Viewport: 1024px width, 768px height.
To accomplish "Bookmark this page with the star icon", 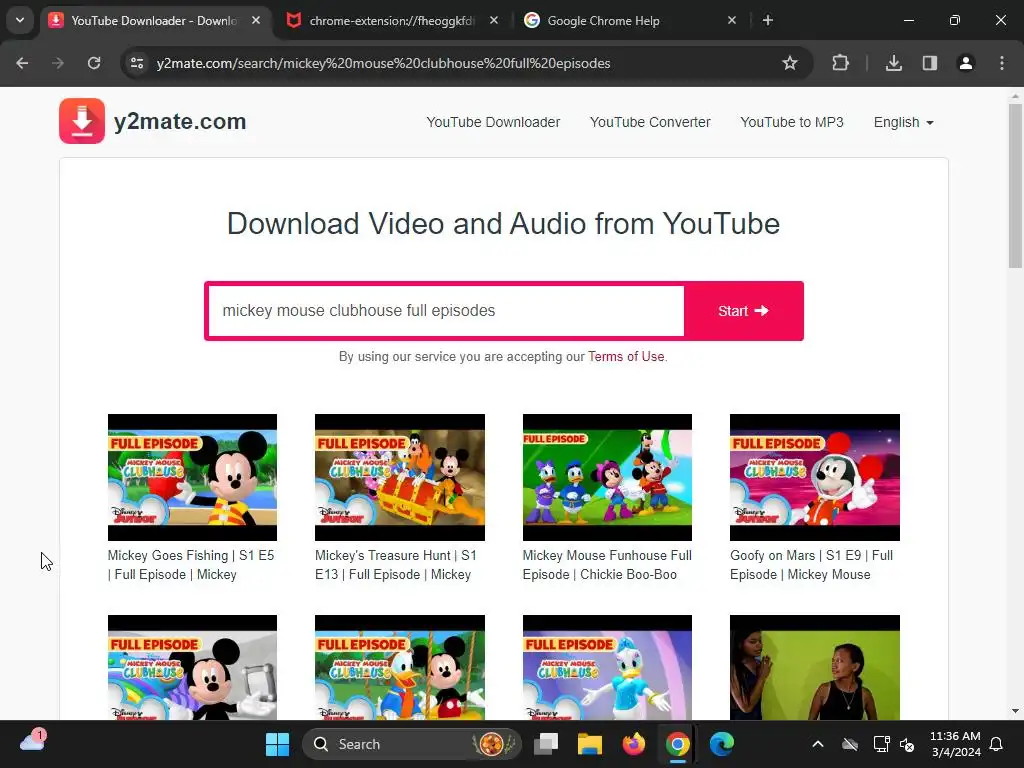I will [x=790, y=63].
